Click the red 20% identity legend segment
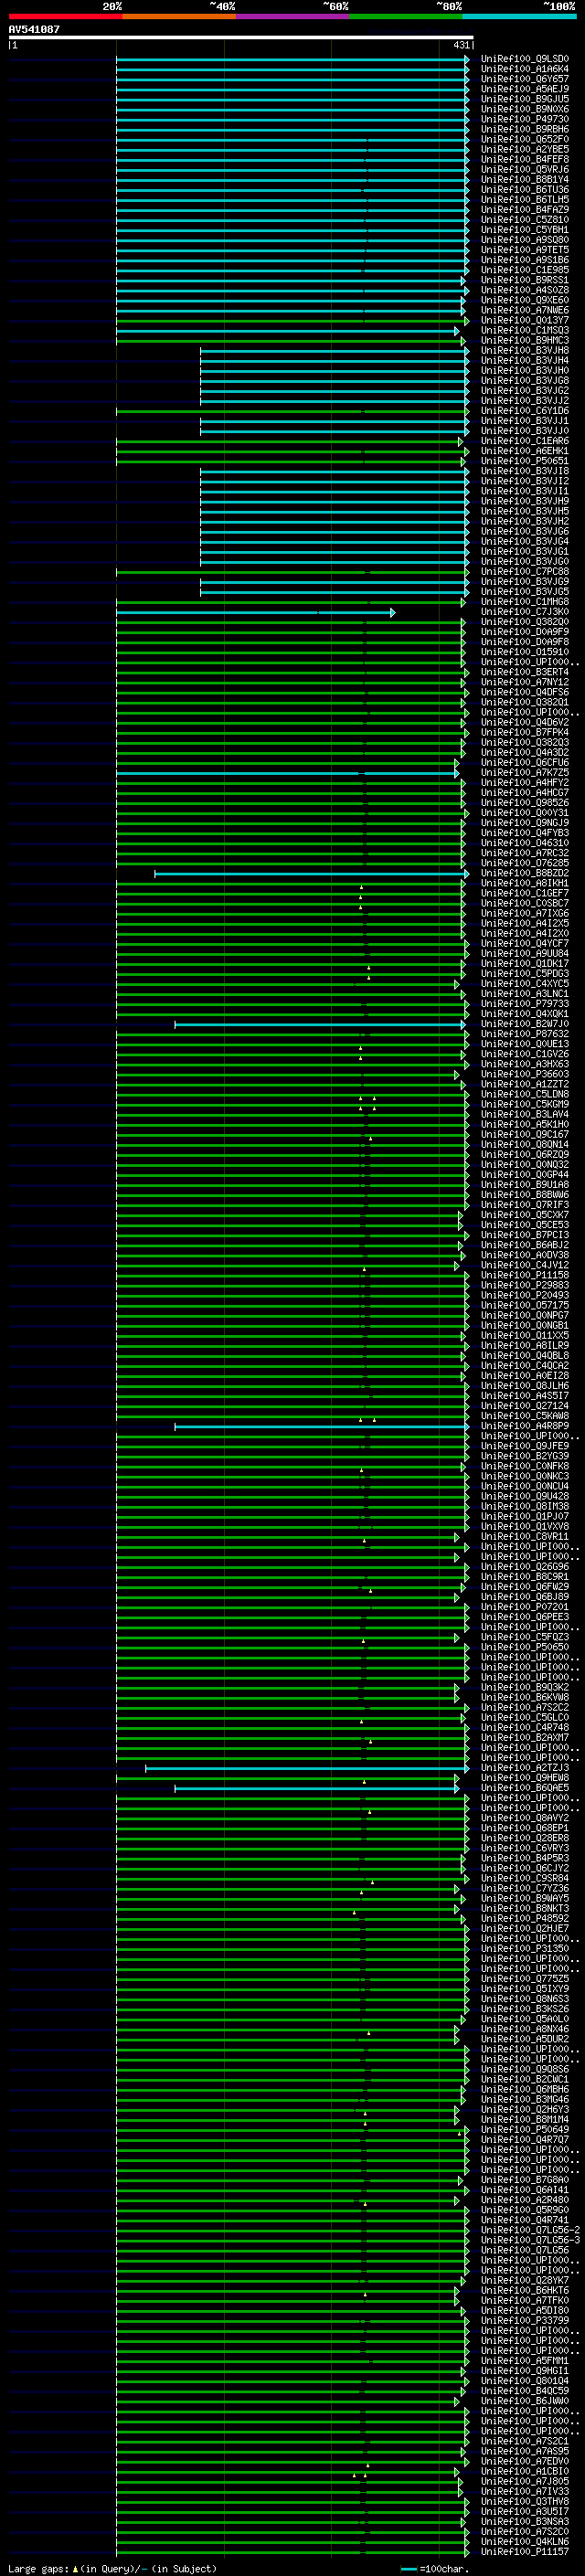The image size is (585, 2576). click(65, 16)
